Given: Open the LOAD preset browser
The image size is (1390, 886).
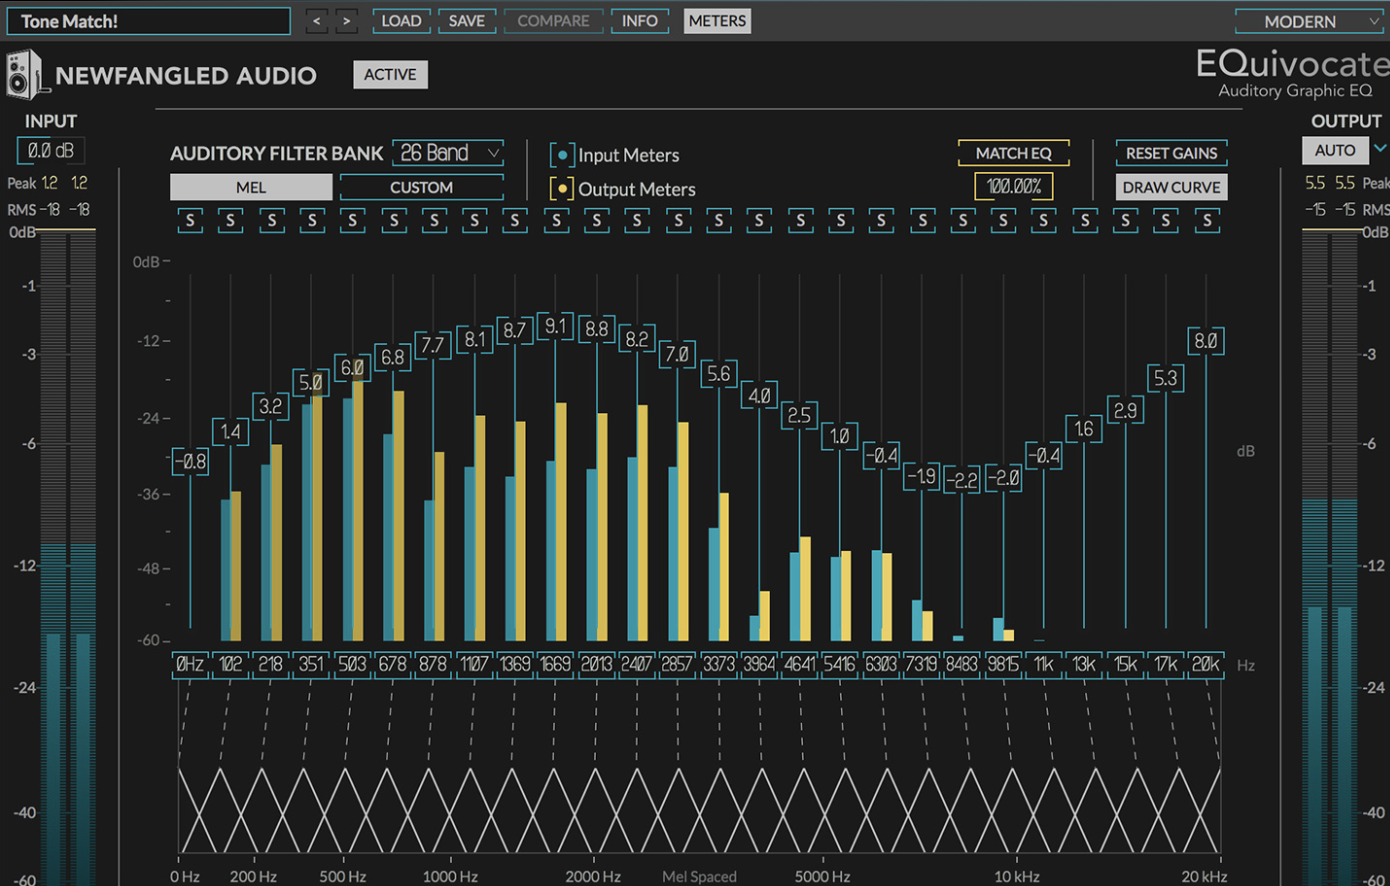Looking at the screenshot, I should pyautogui.click(x=401, y=20).
